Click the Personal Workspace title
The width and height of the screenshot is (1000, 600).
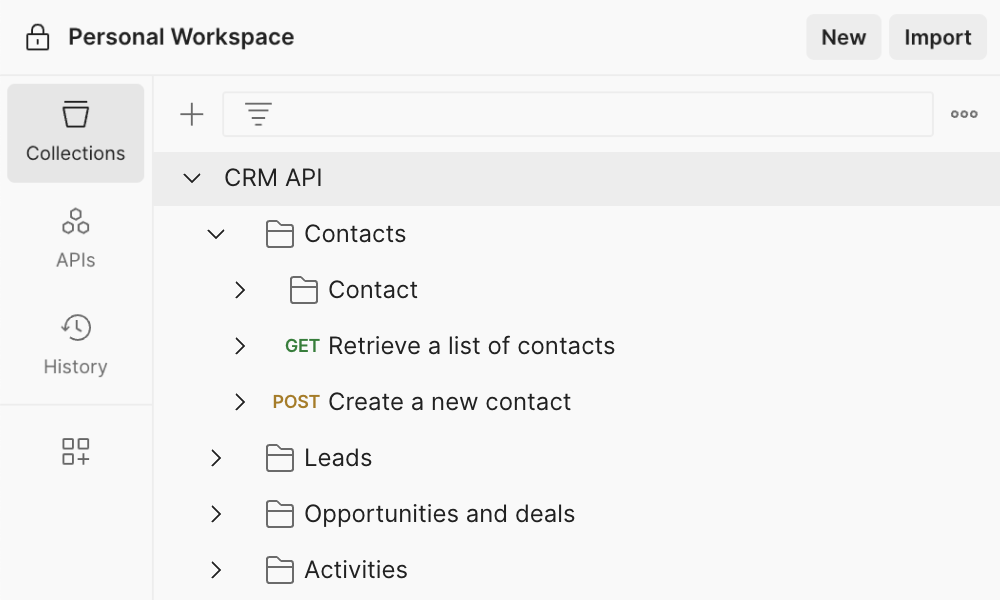181,38
